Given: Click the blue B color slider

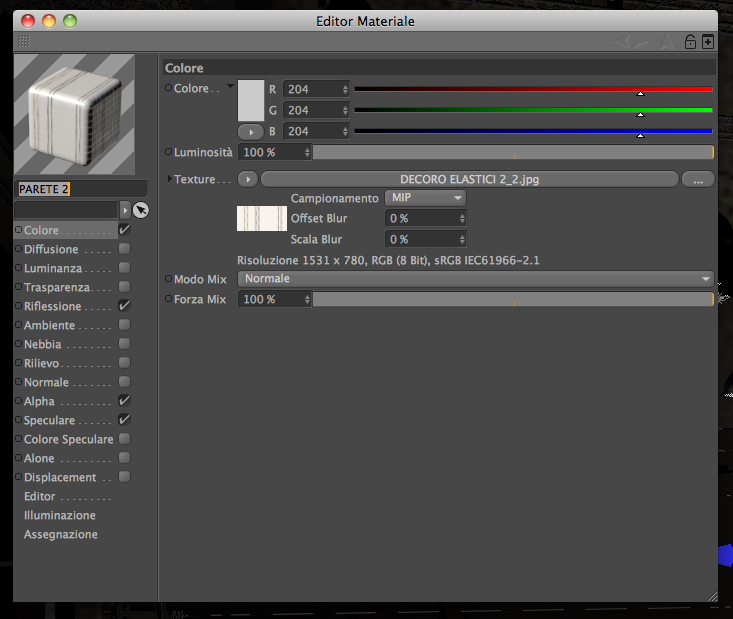Looking at the screenshot, I should [533, 131].
